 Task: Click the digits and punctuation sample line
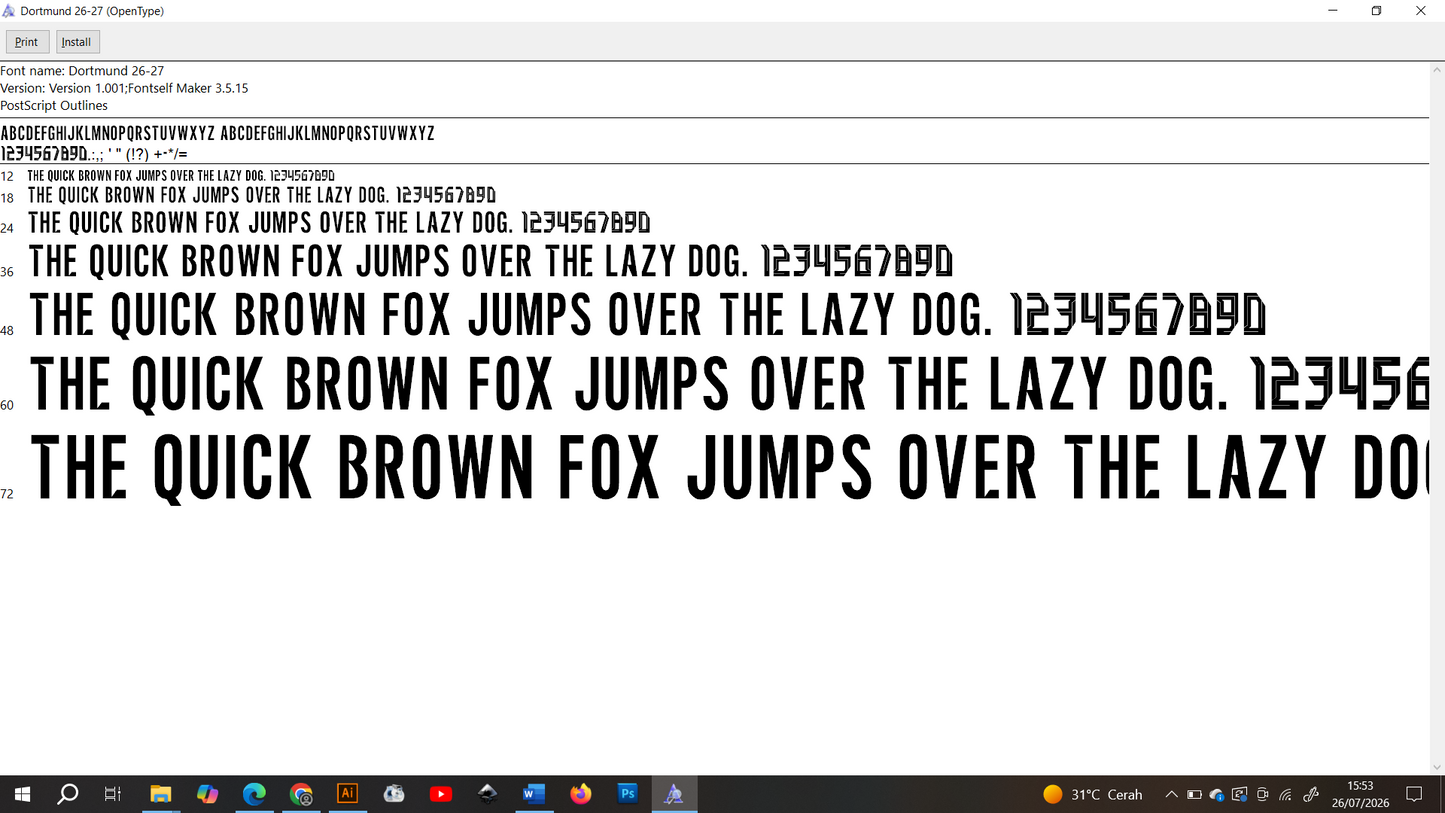coord(94,154)
